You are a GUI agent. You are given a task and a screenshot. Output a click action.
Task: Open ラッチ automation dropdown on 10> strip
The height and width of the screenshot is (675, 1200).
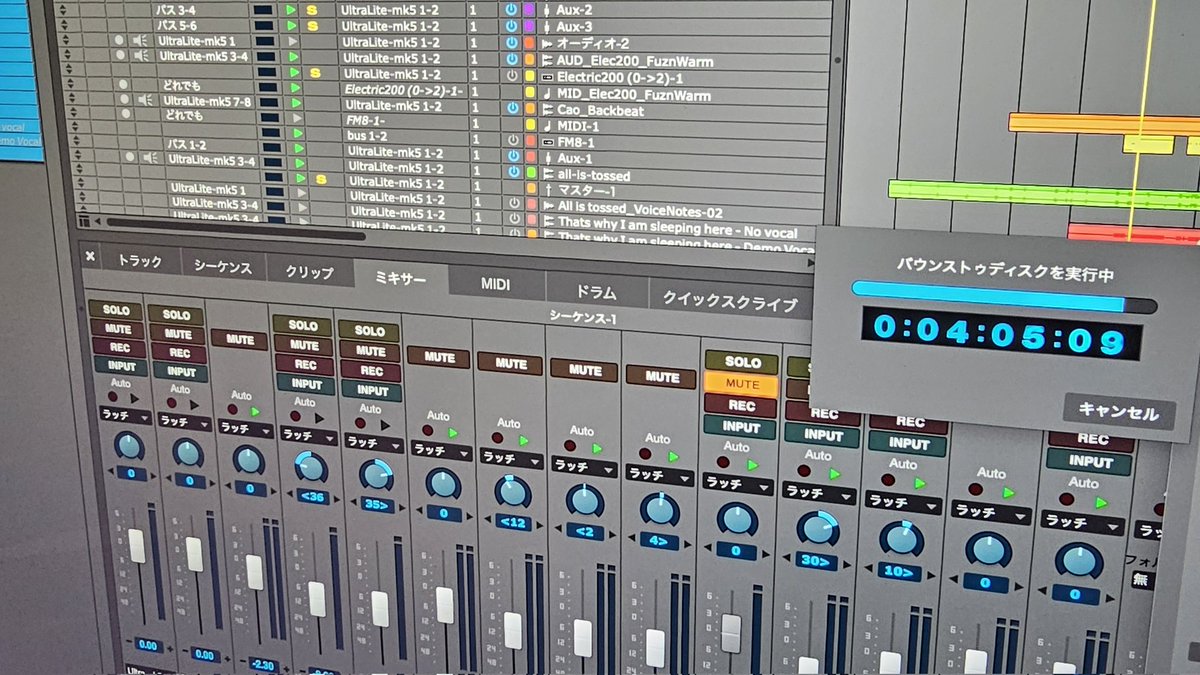click(x=901, y=502)
